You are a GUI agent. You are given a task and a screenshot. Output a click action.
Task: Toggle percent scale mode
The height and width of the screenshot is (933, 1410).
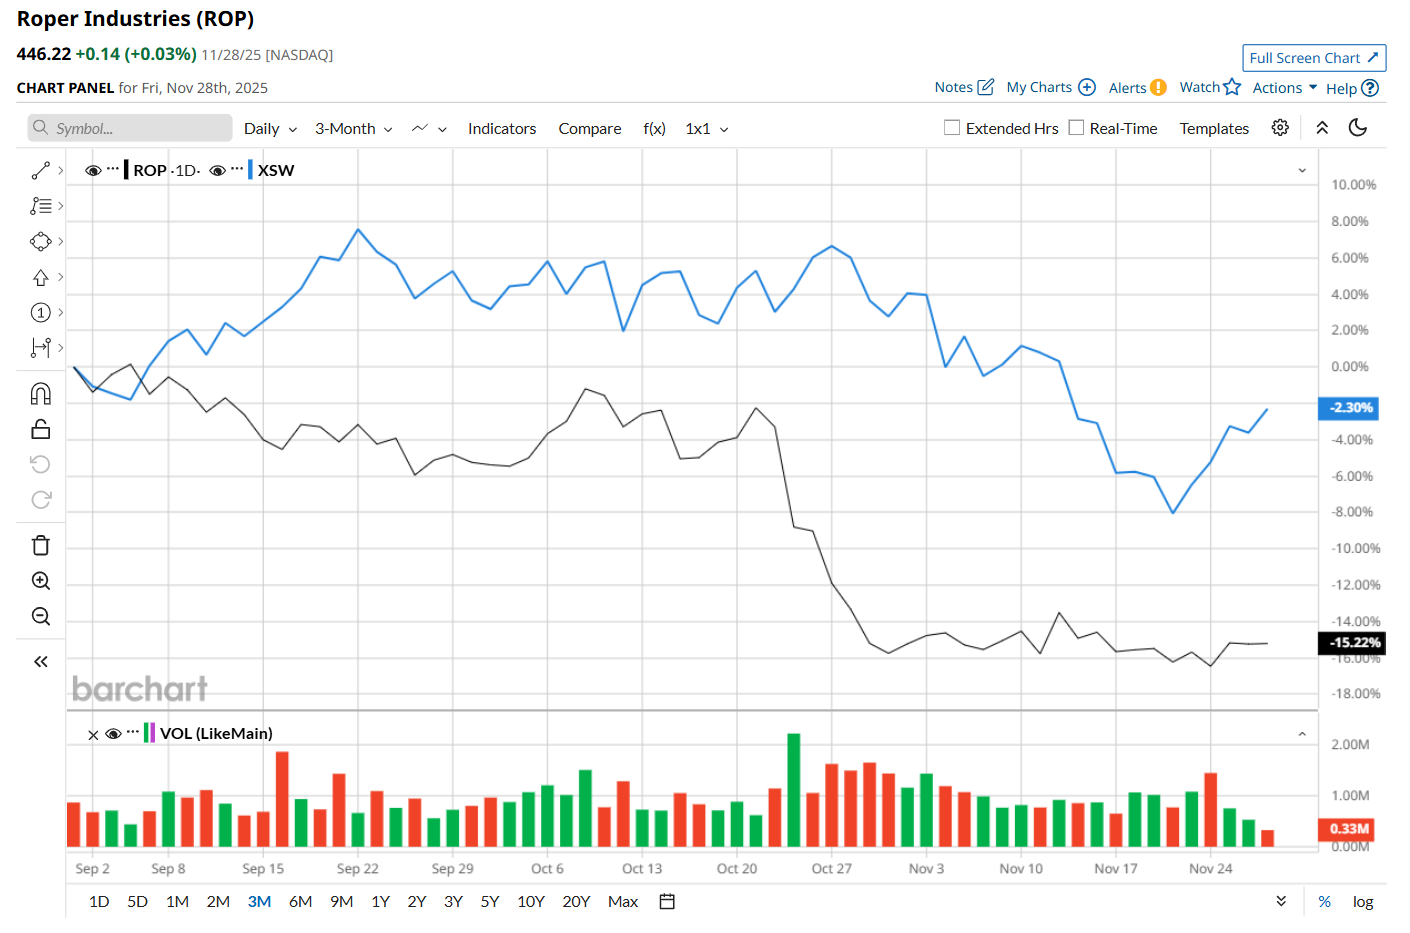coord(1325,902)
